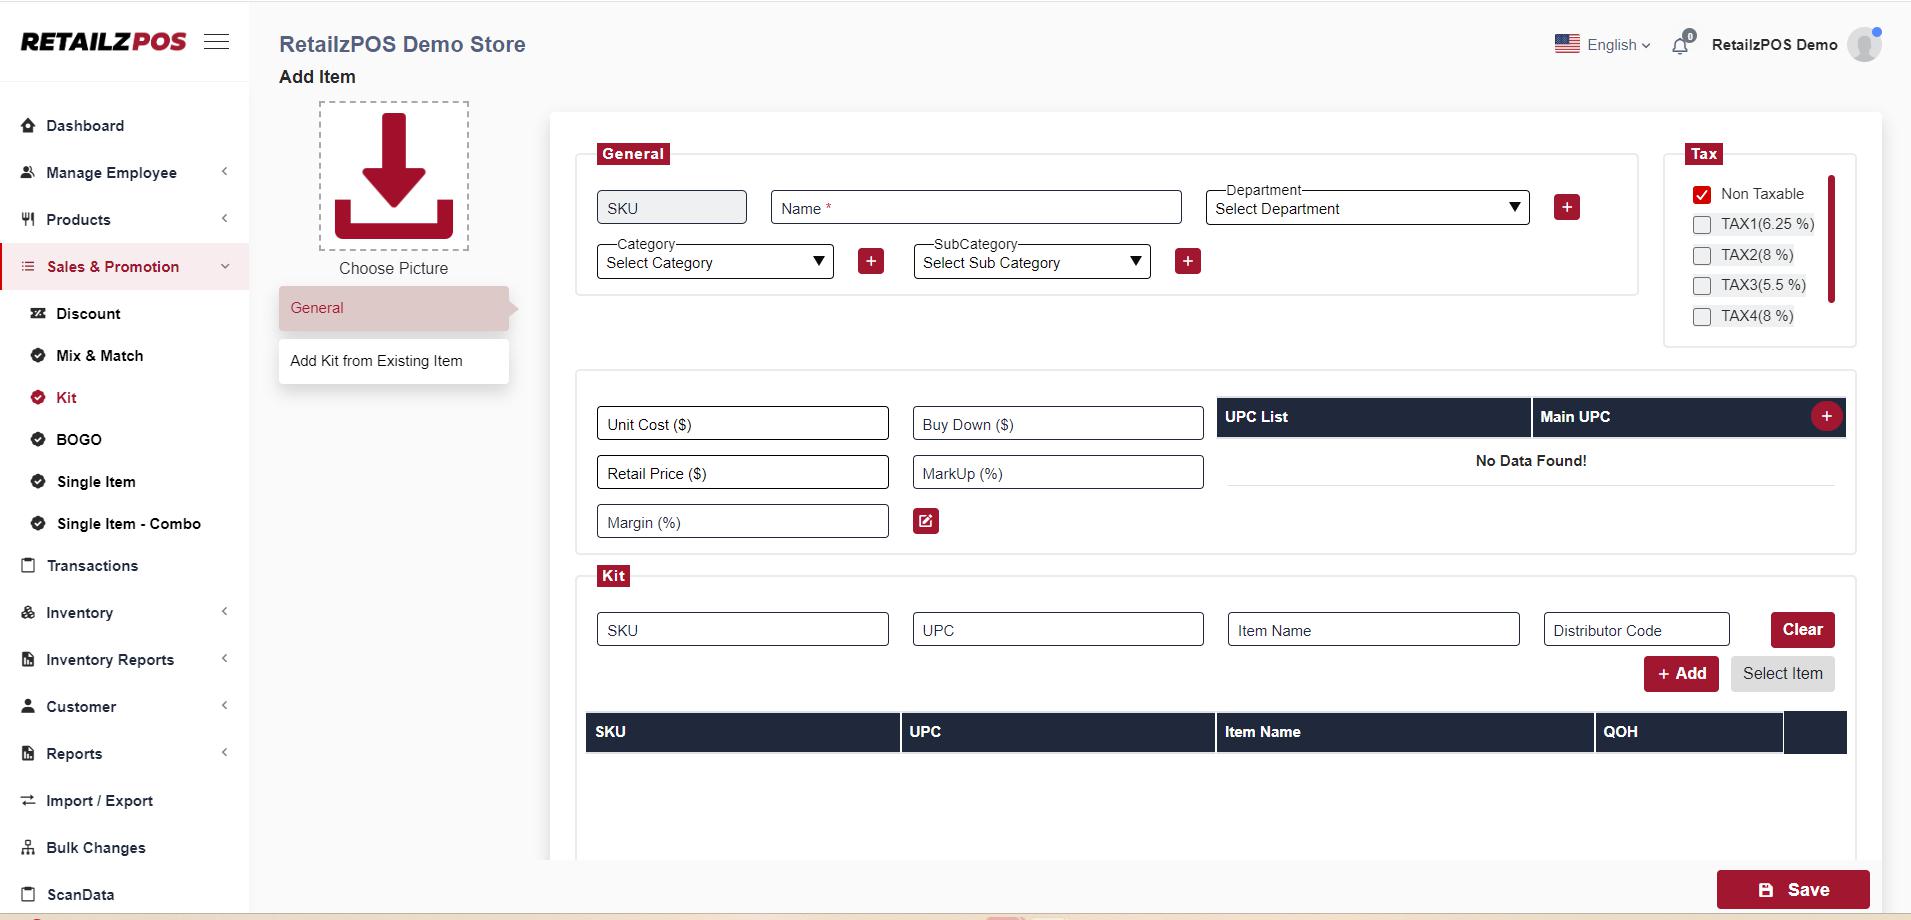This screenshot has height=920, width=1911.
Task: Uncheck the Non Taxable checkbox
Action: [1701, 194]
